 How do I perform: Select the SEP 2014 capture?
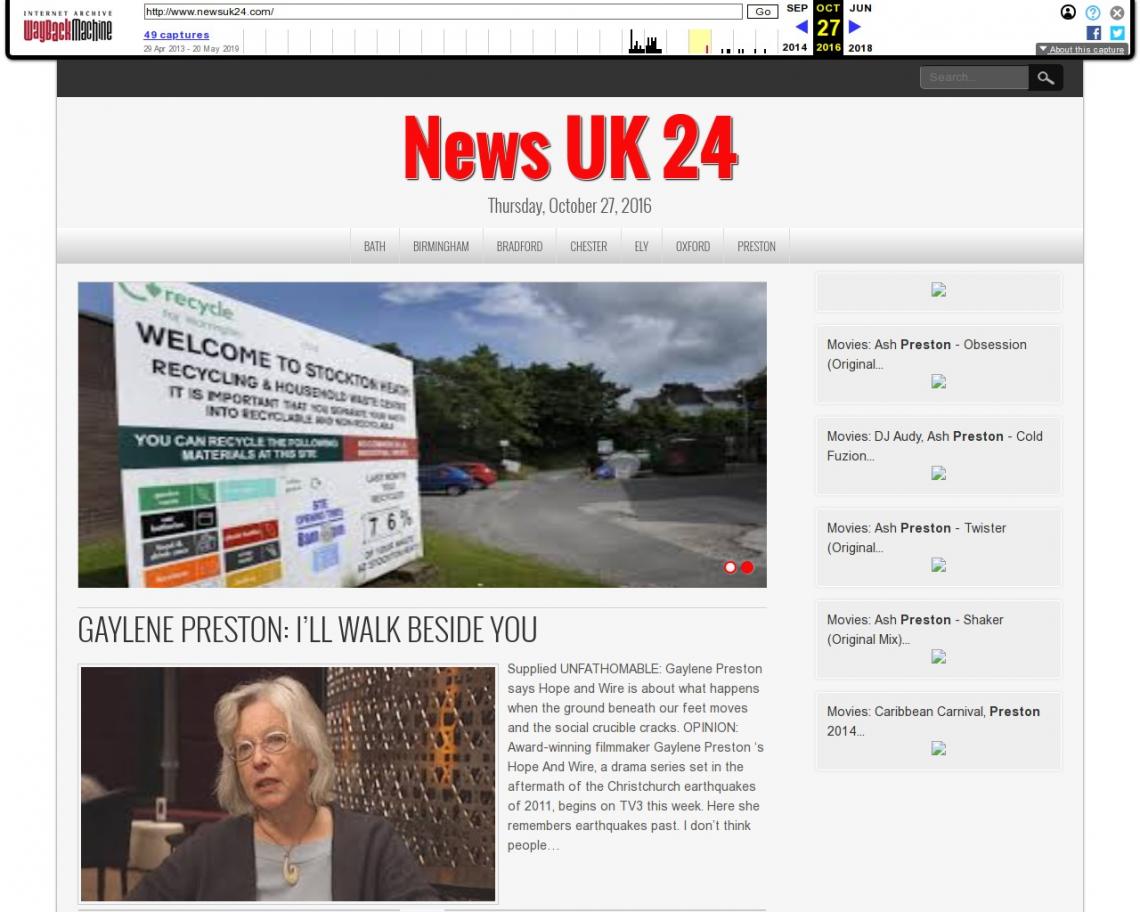(x=796, y=28)
